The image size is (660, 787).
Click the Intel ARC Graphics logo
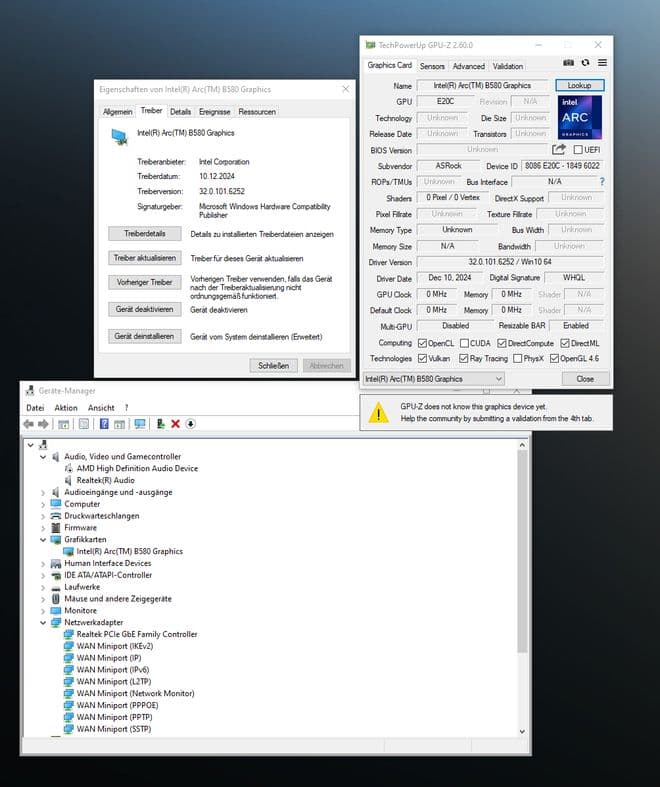point(580,117)
